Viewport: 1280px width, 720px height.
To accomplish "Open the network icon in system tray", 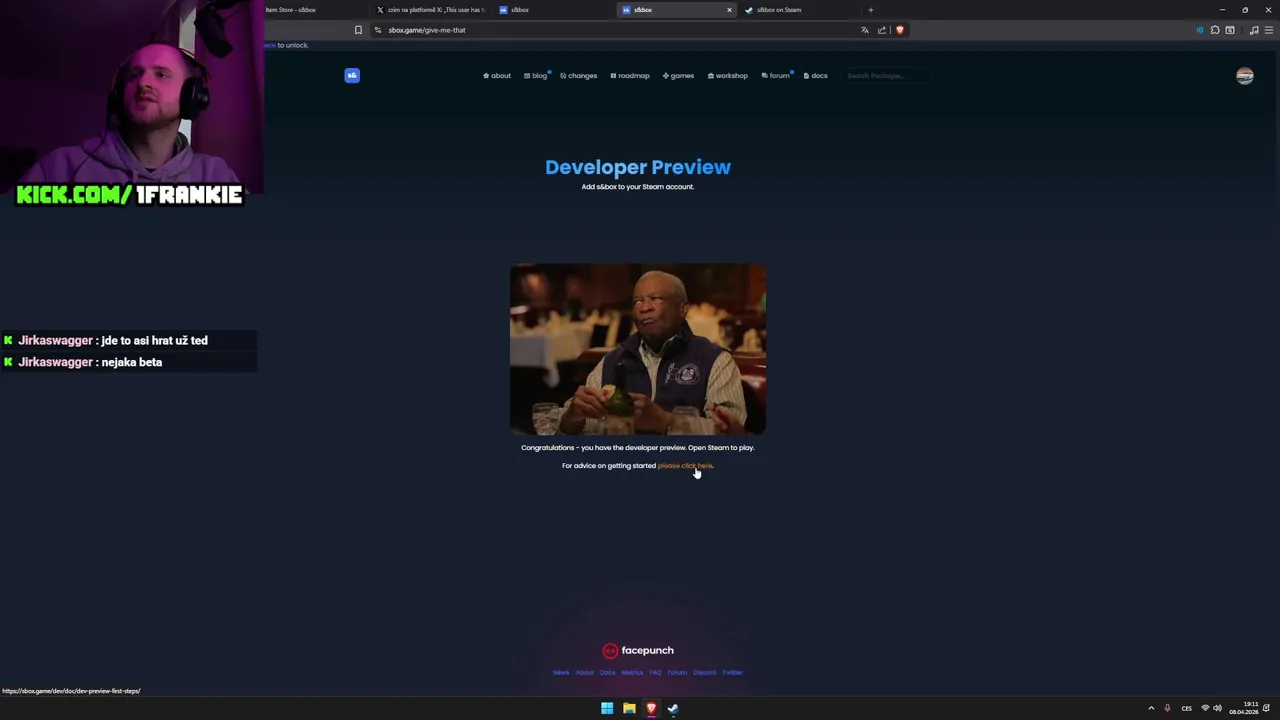I will (x=1205, y=708).
